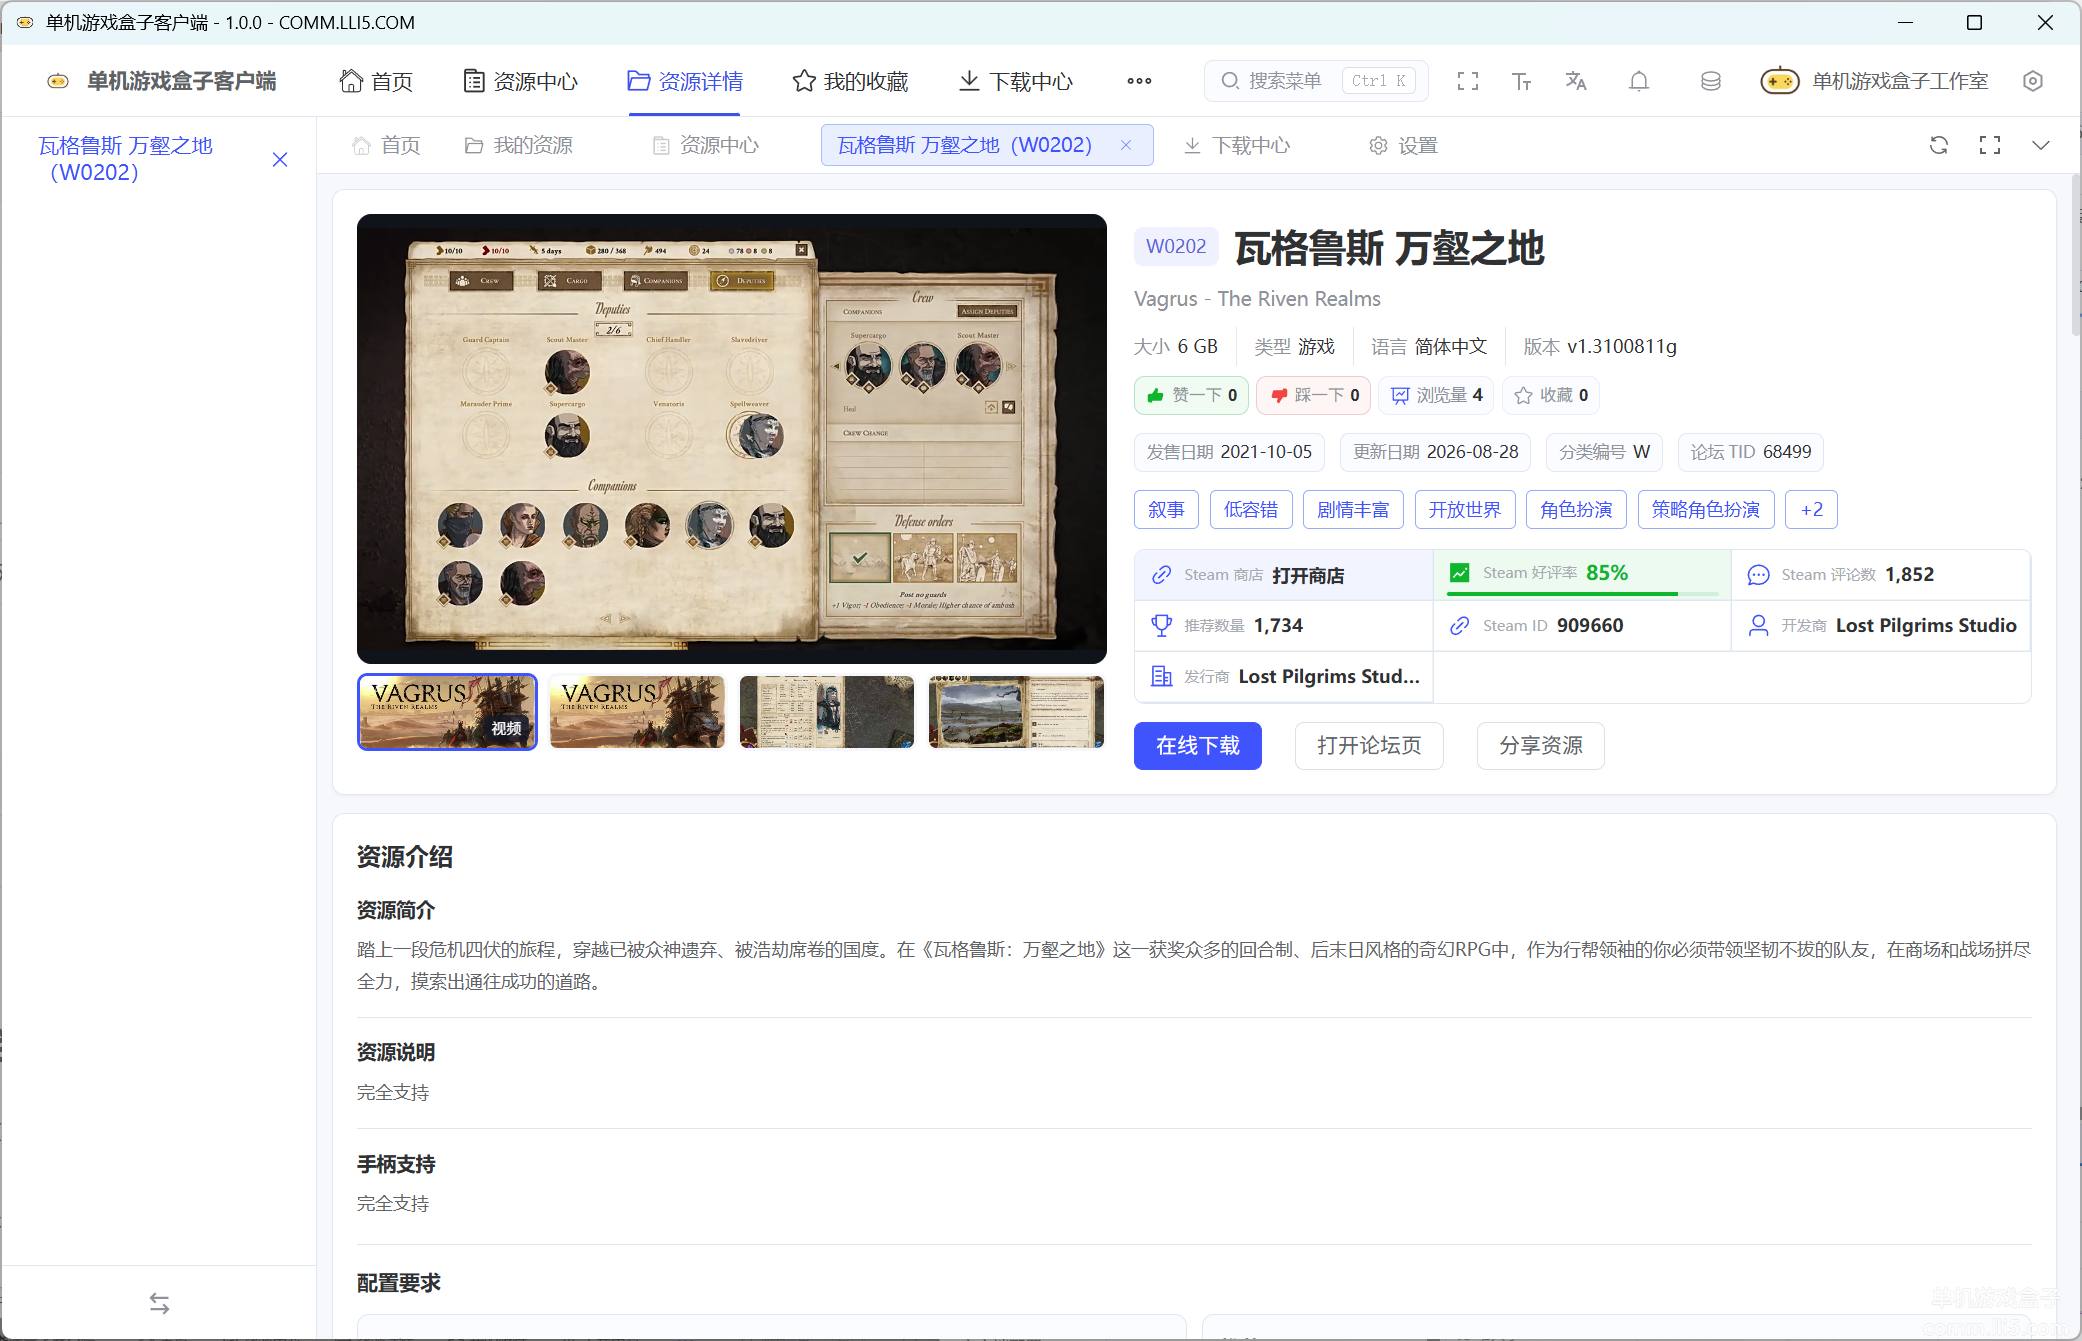The height and width of the screenshot is (1341, 2082).
Task: Open 资源中心 in main navigation
Action: tap(521, 81)
